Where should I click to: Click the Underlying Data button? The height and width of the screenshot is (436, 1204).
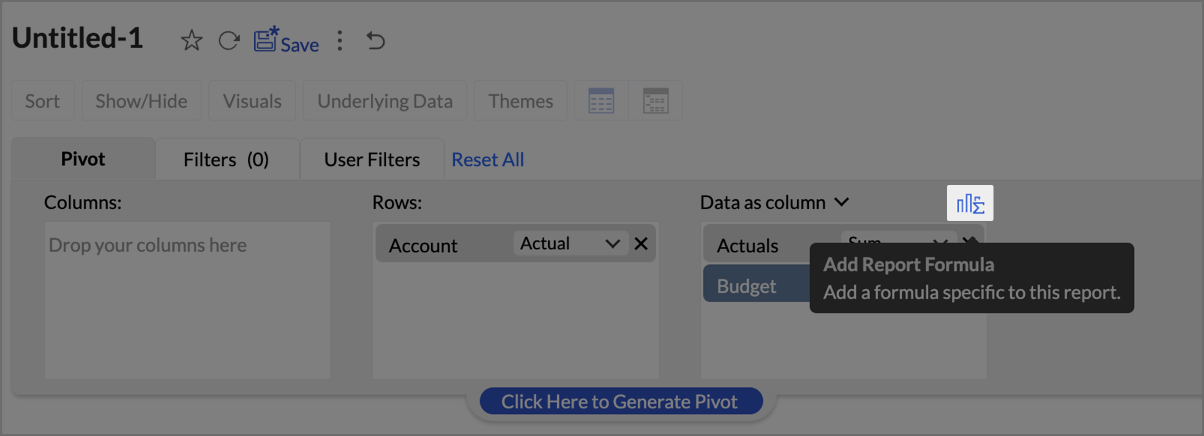click(x=385, y=101)
